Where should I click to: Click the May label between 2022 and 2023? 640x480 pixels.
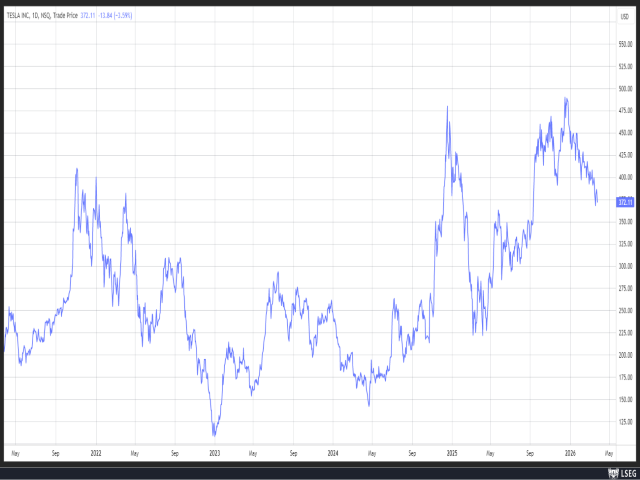pos(135,453)
